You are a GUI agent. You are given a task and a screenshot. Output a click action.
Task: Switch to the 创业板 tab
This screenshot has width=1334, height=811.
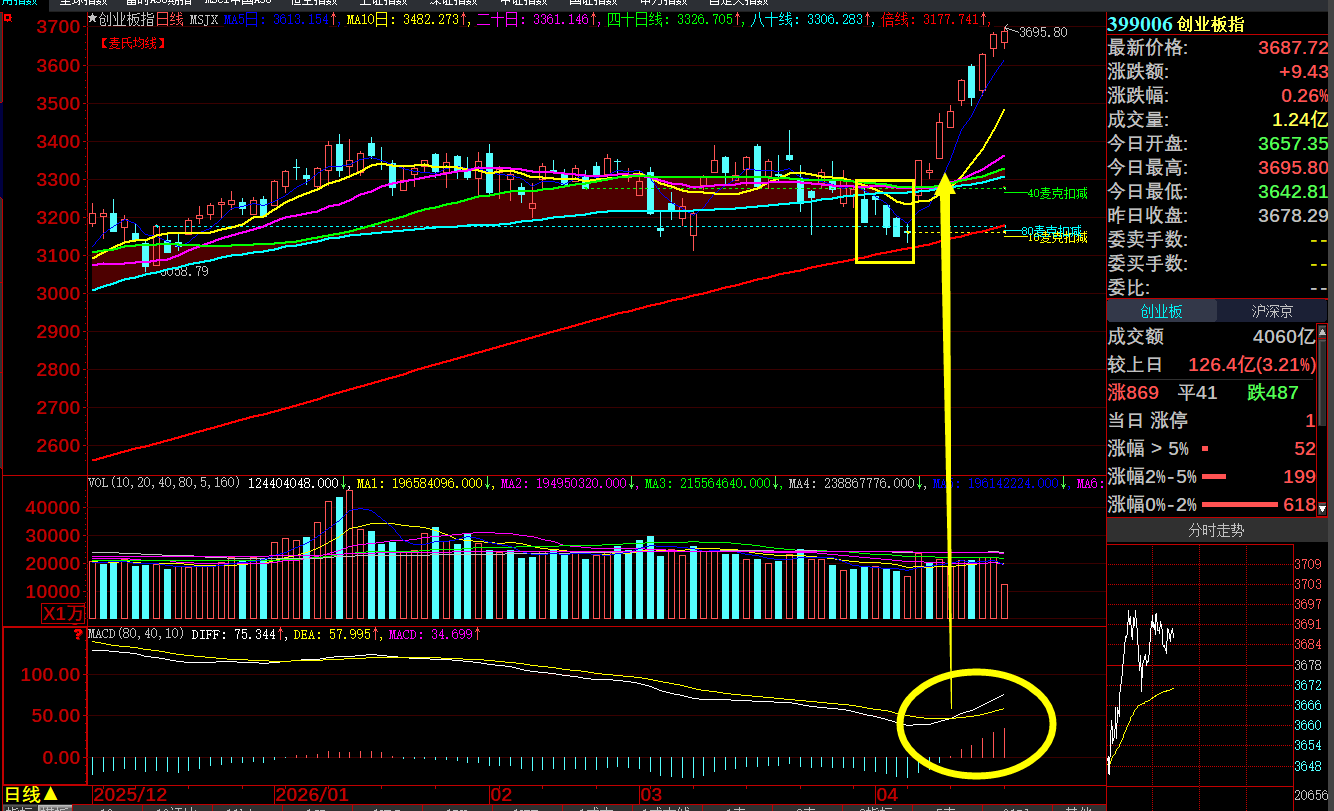[x=1161, y=311]
